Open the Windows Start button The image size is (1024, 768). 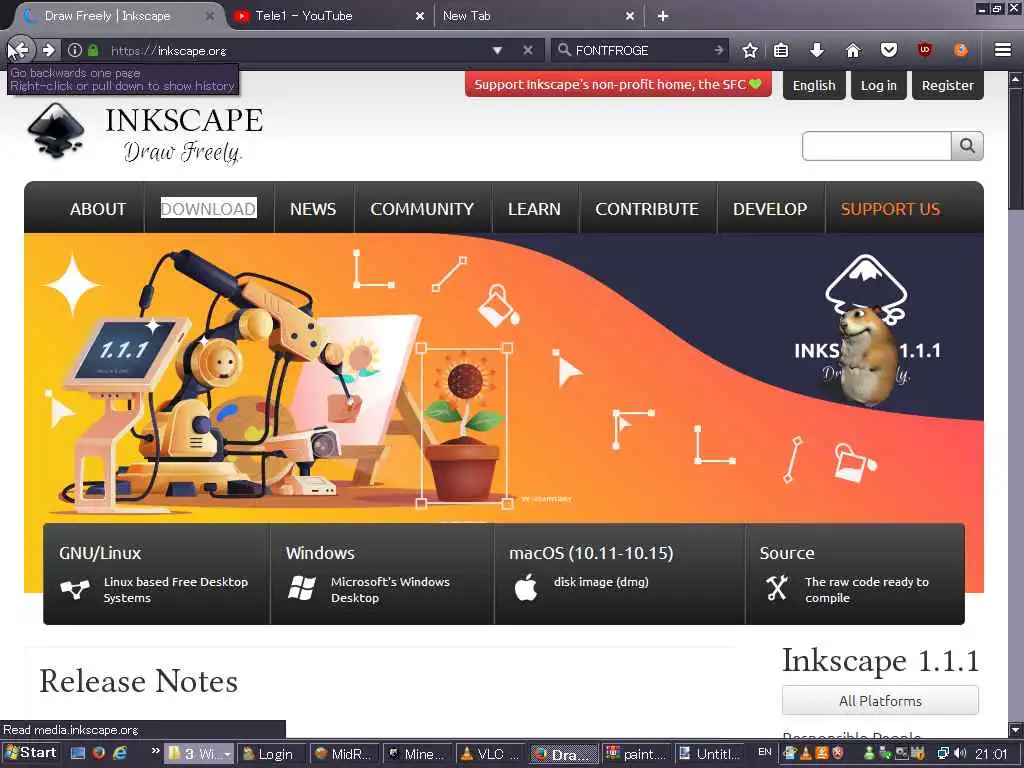point(31,753)
